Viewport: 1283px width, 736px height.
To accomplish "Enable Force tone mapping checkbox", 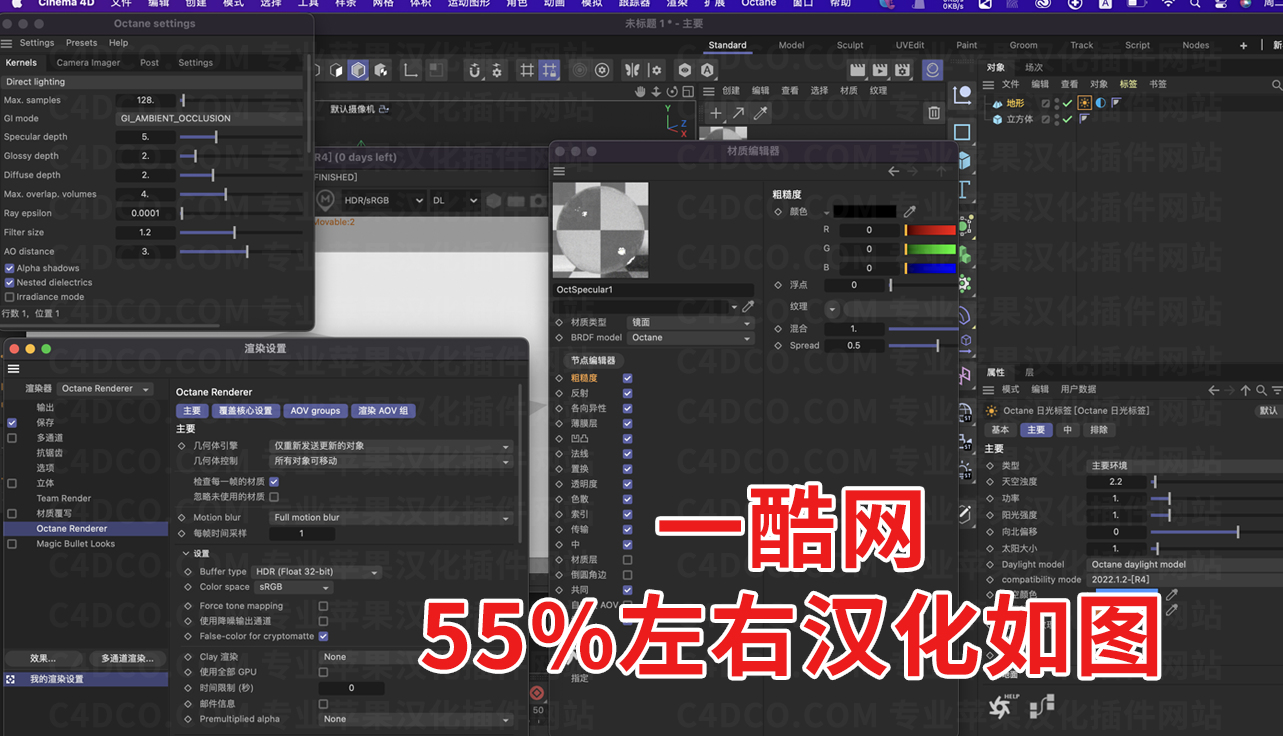I will pos(323,606).
